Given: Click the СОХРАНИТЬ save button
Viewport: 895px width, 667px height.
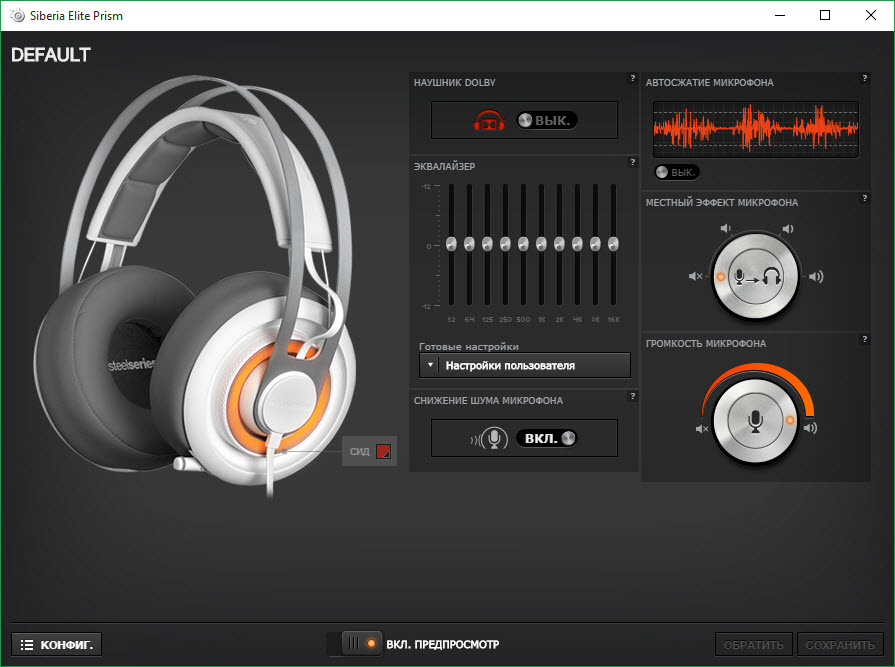Looking at the screenshot, I should 840,645.
